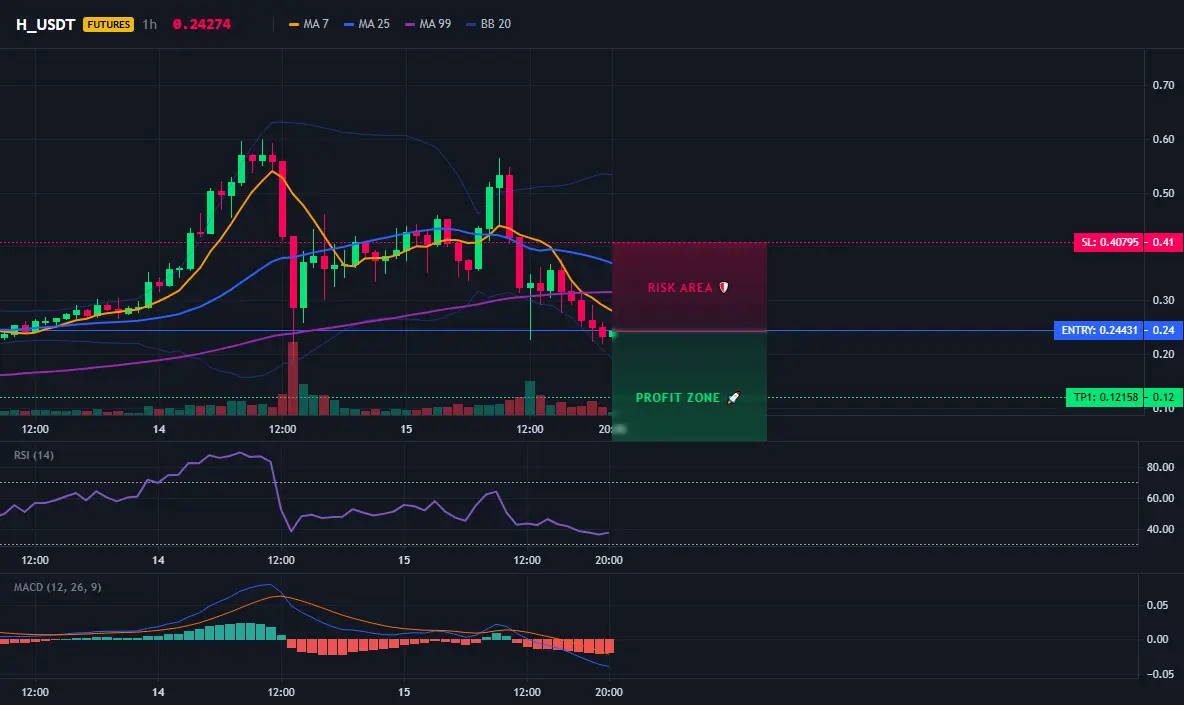Click the 0.05 MACD axis label
Screen dimensions: 1184x705
[x=1157, y=605]
